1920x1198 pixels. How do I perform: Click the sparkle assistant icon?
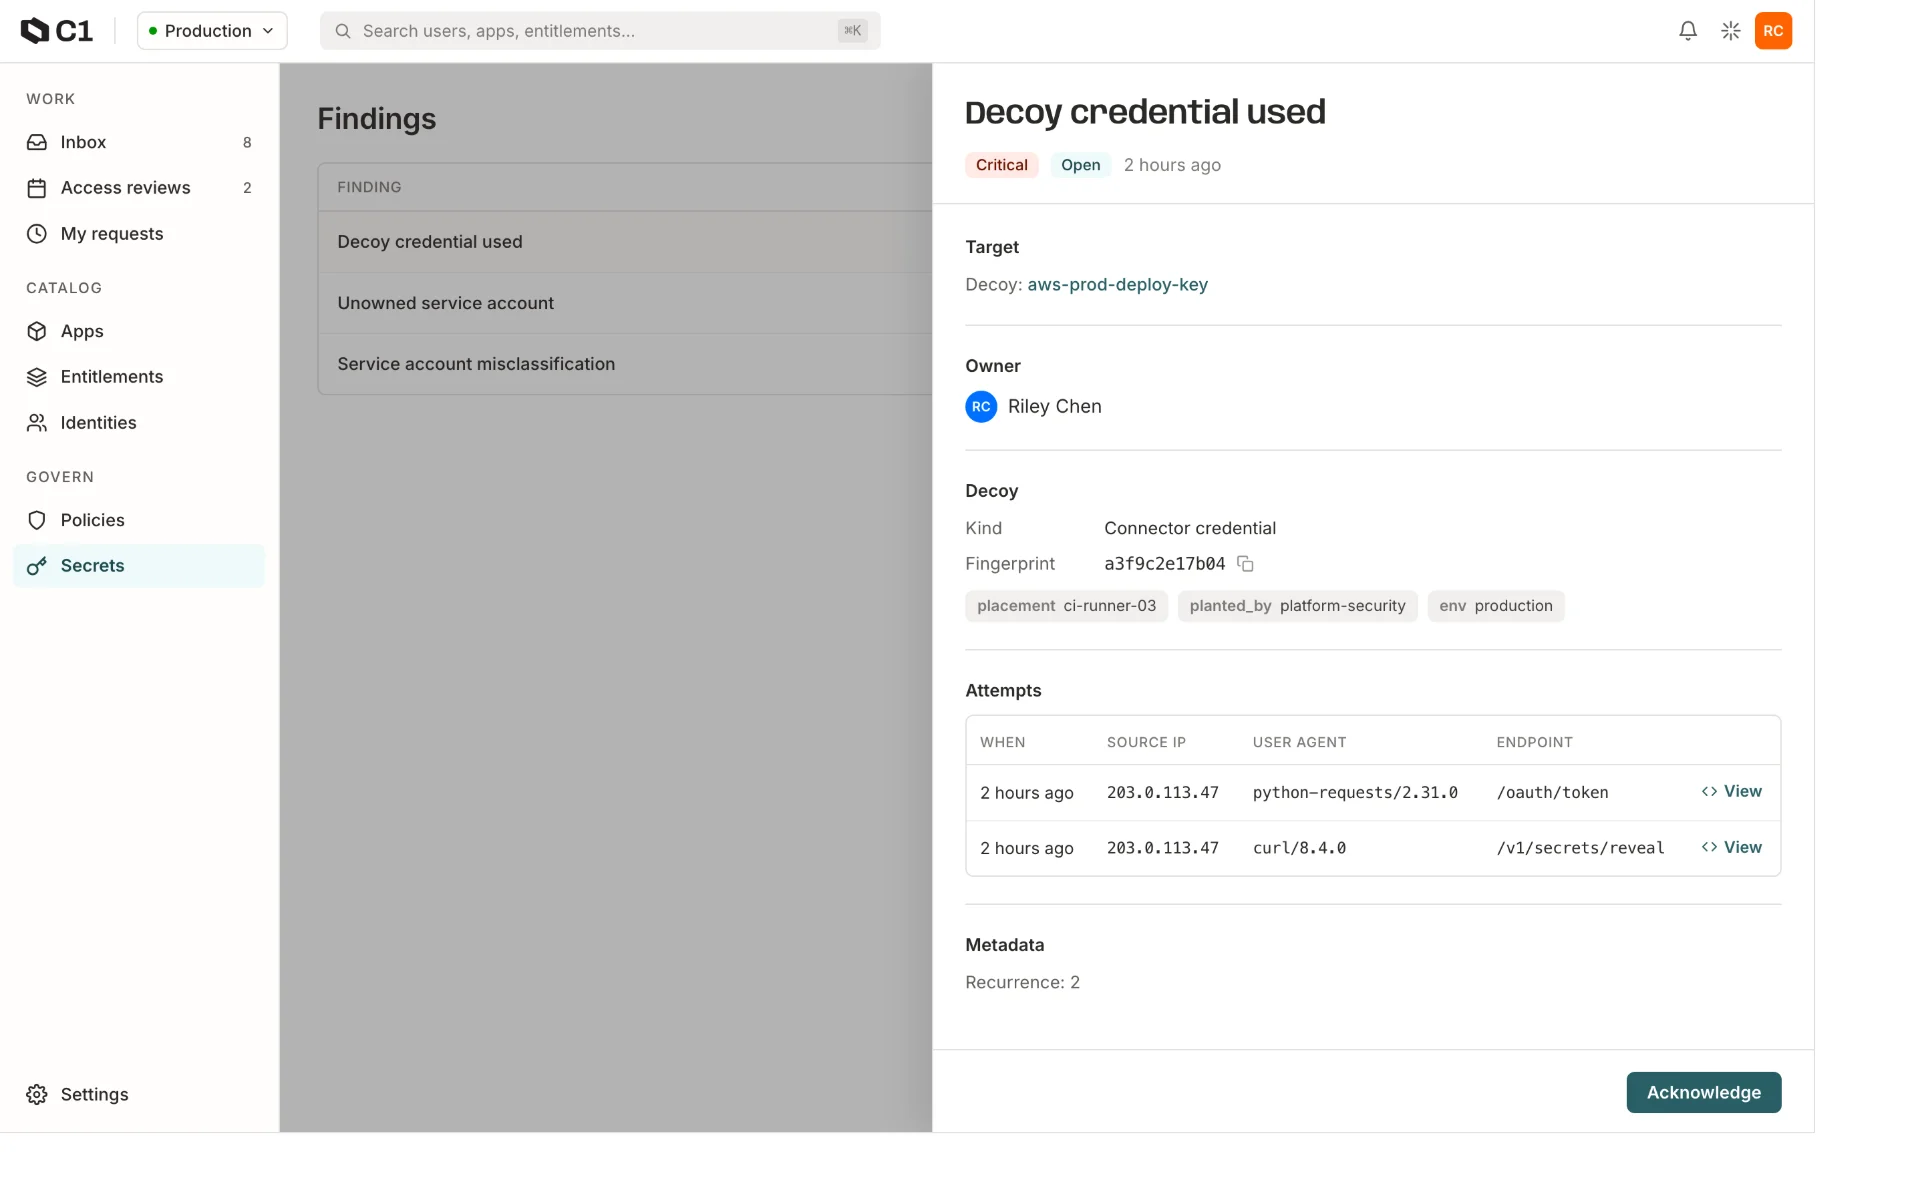tap(1730, 31)
